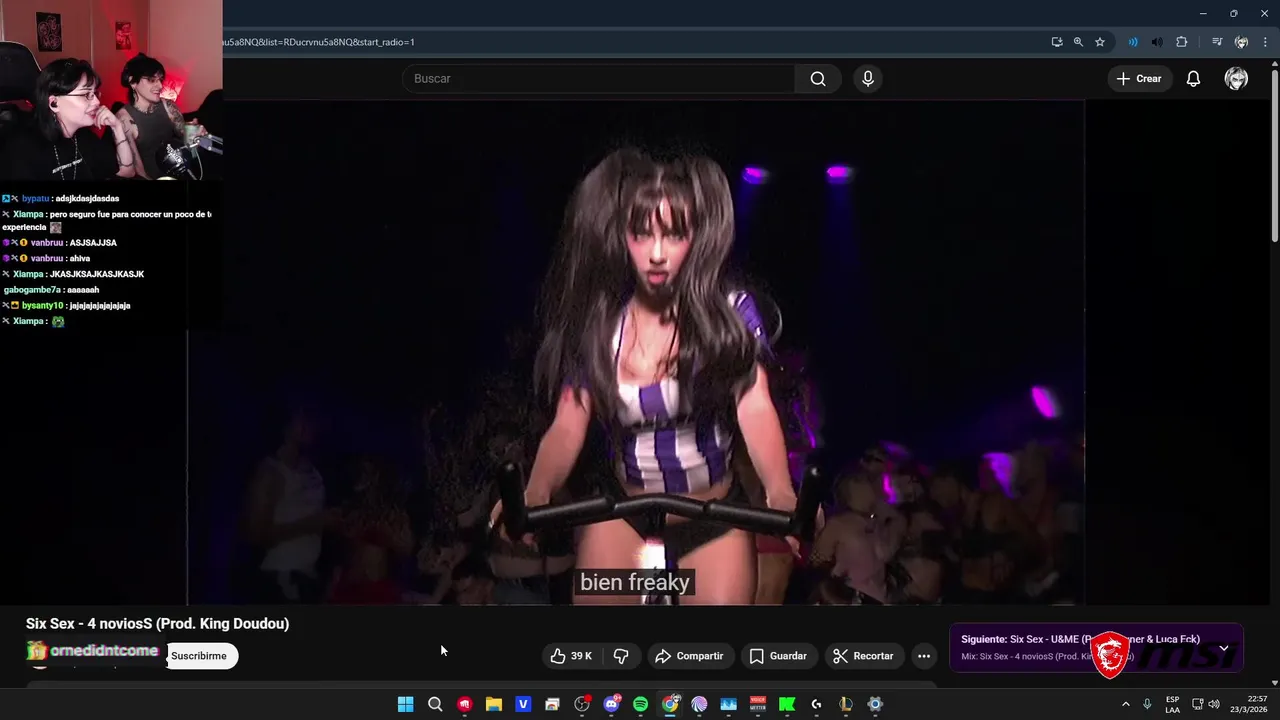Screen dimensions: 1280x720
Task: Click chat message 'ahiva' by vanbruu
Action: click(80, 259)
